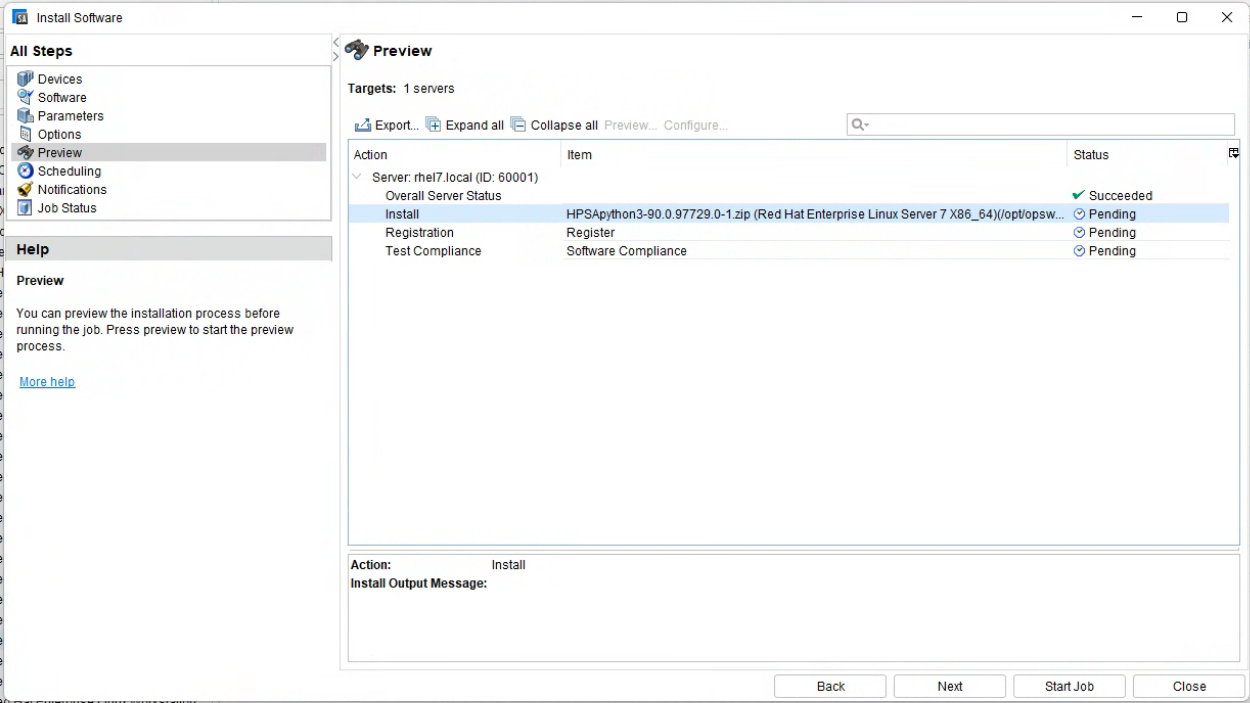Minimize the Install Software window
Image resolution: width=1250 pixels, height=703 pixels.
click(1137, 17)
